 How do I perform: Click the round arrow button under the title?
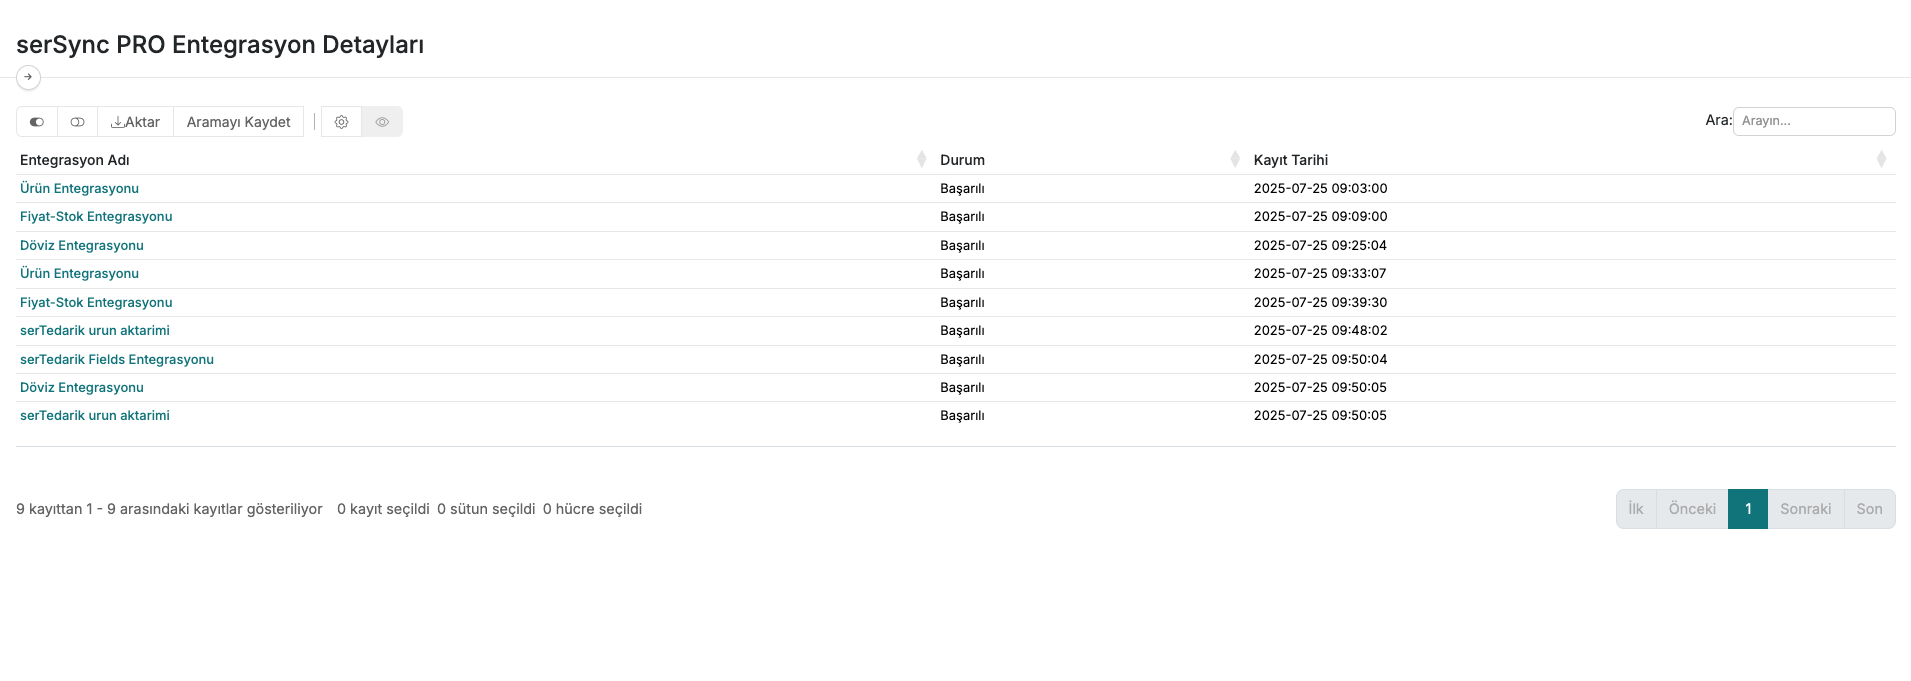28,77
